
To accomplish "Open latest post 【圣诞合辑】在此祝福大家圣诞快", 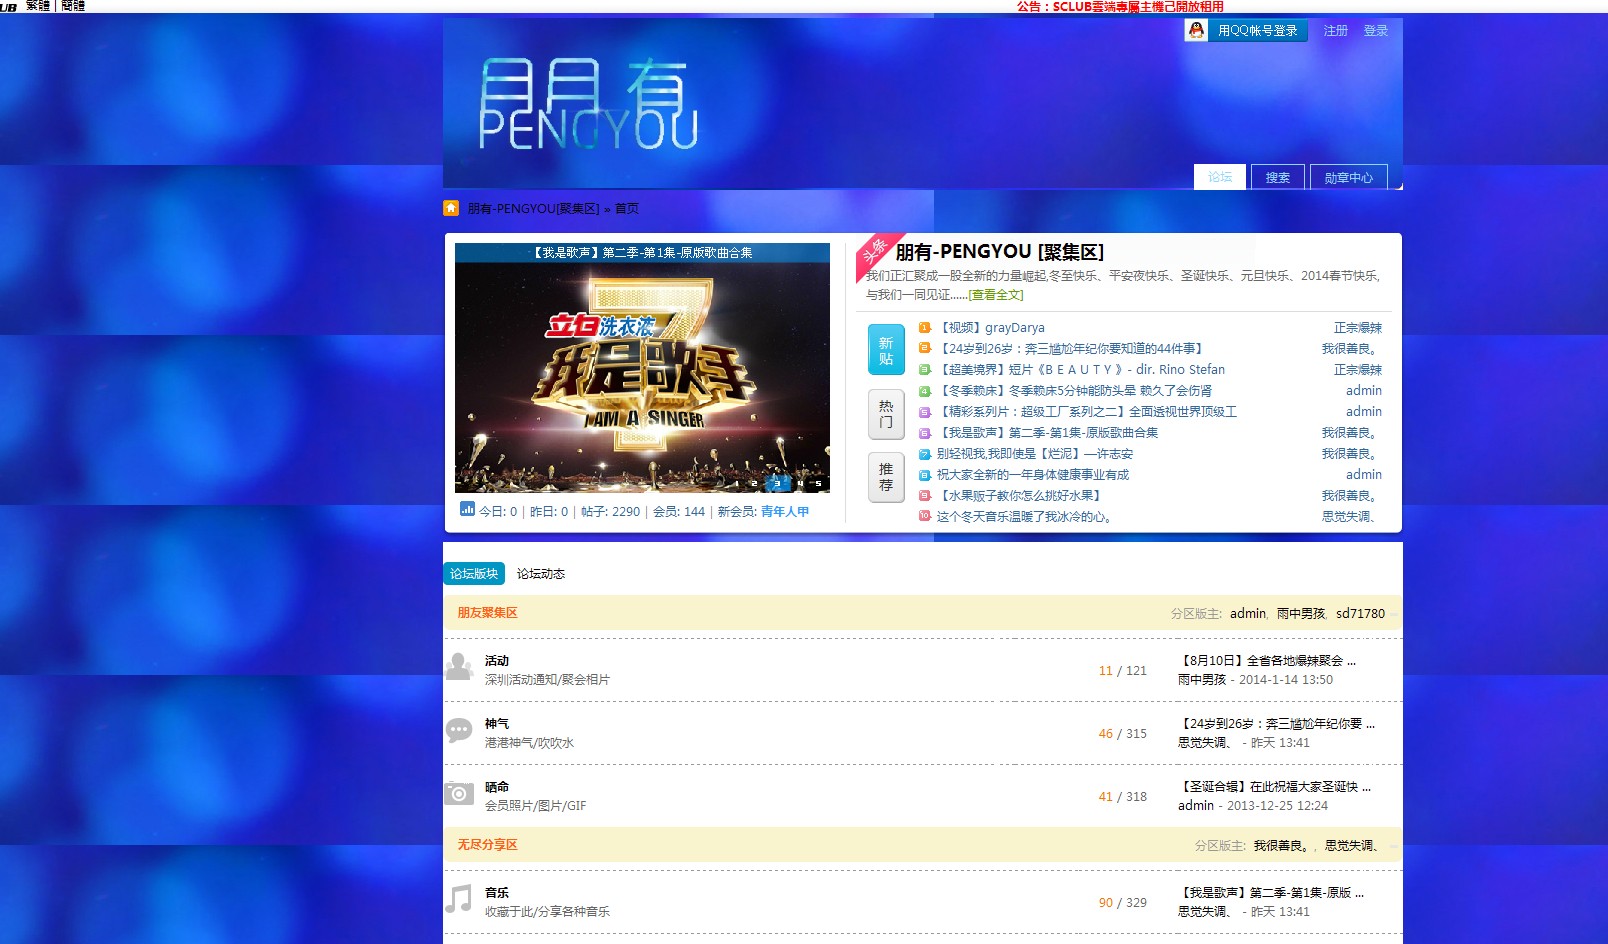I will pyautogui.click(x=1274, y=786).
